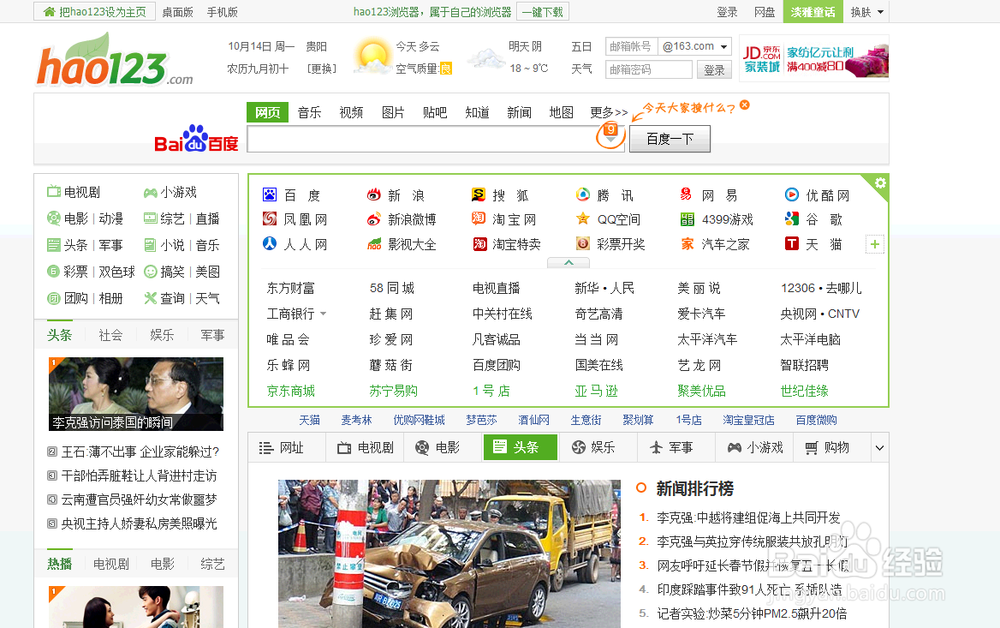
Task: Open the @163.com mail domain dropdown
Action: (x=694, y=45)
